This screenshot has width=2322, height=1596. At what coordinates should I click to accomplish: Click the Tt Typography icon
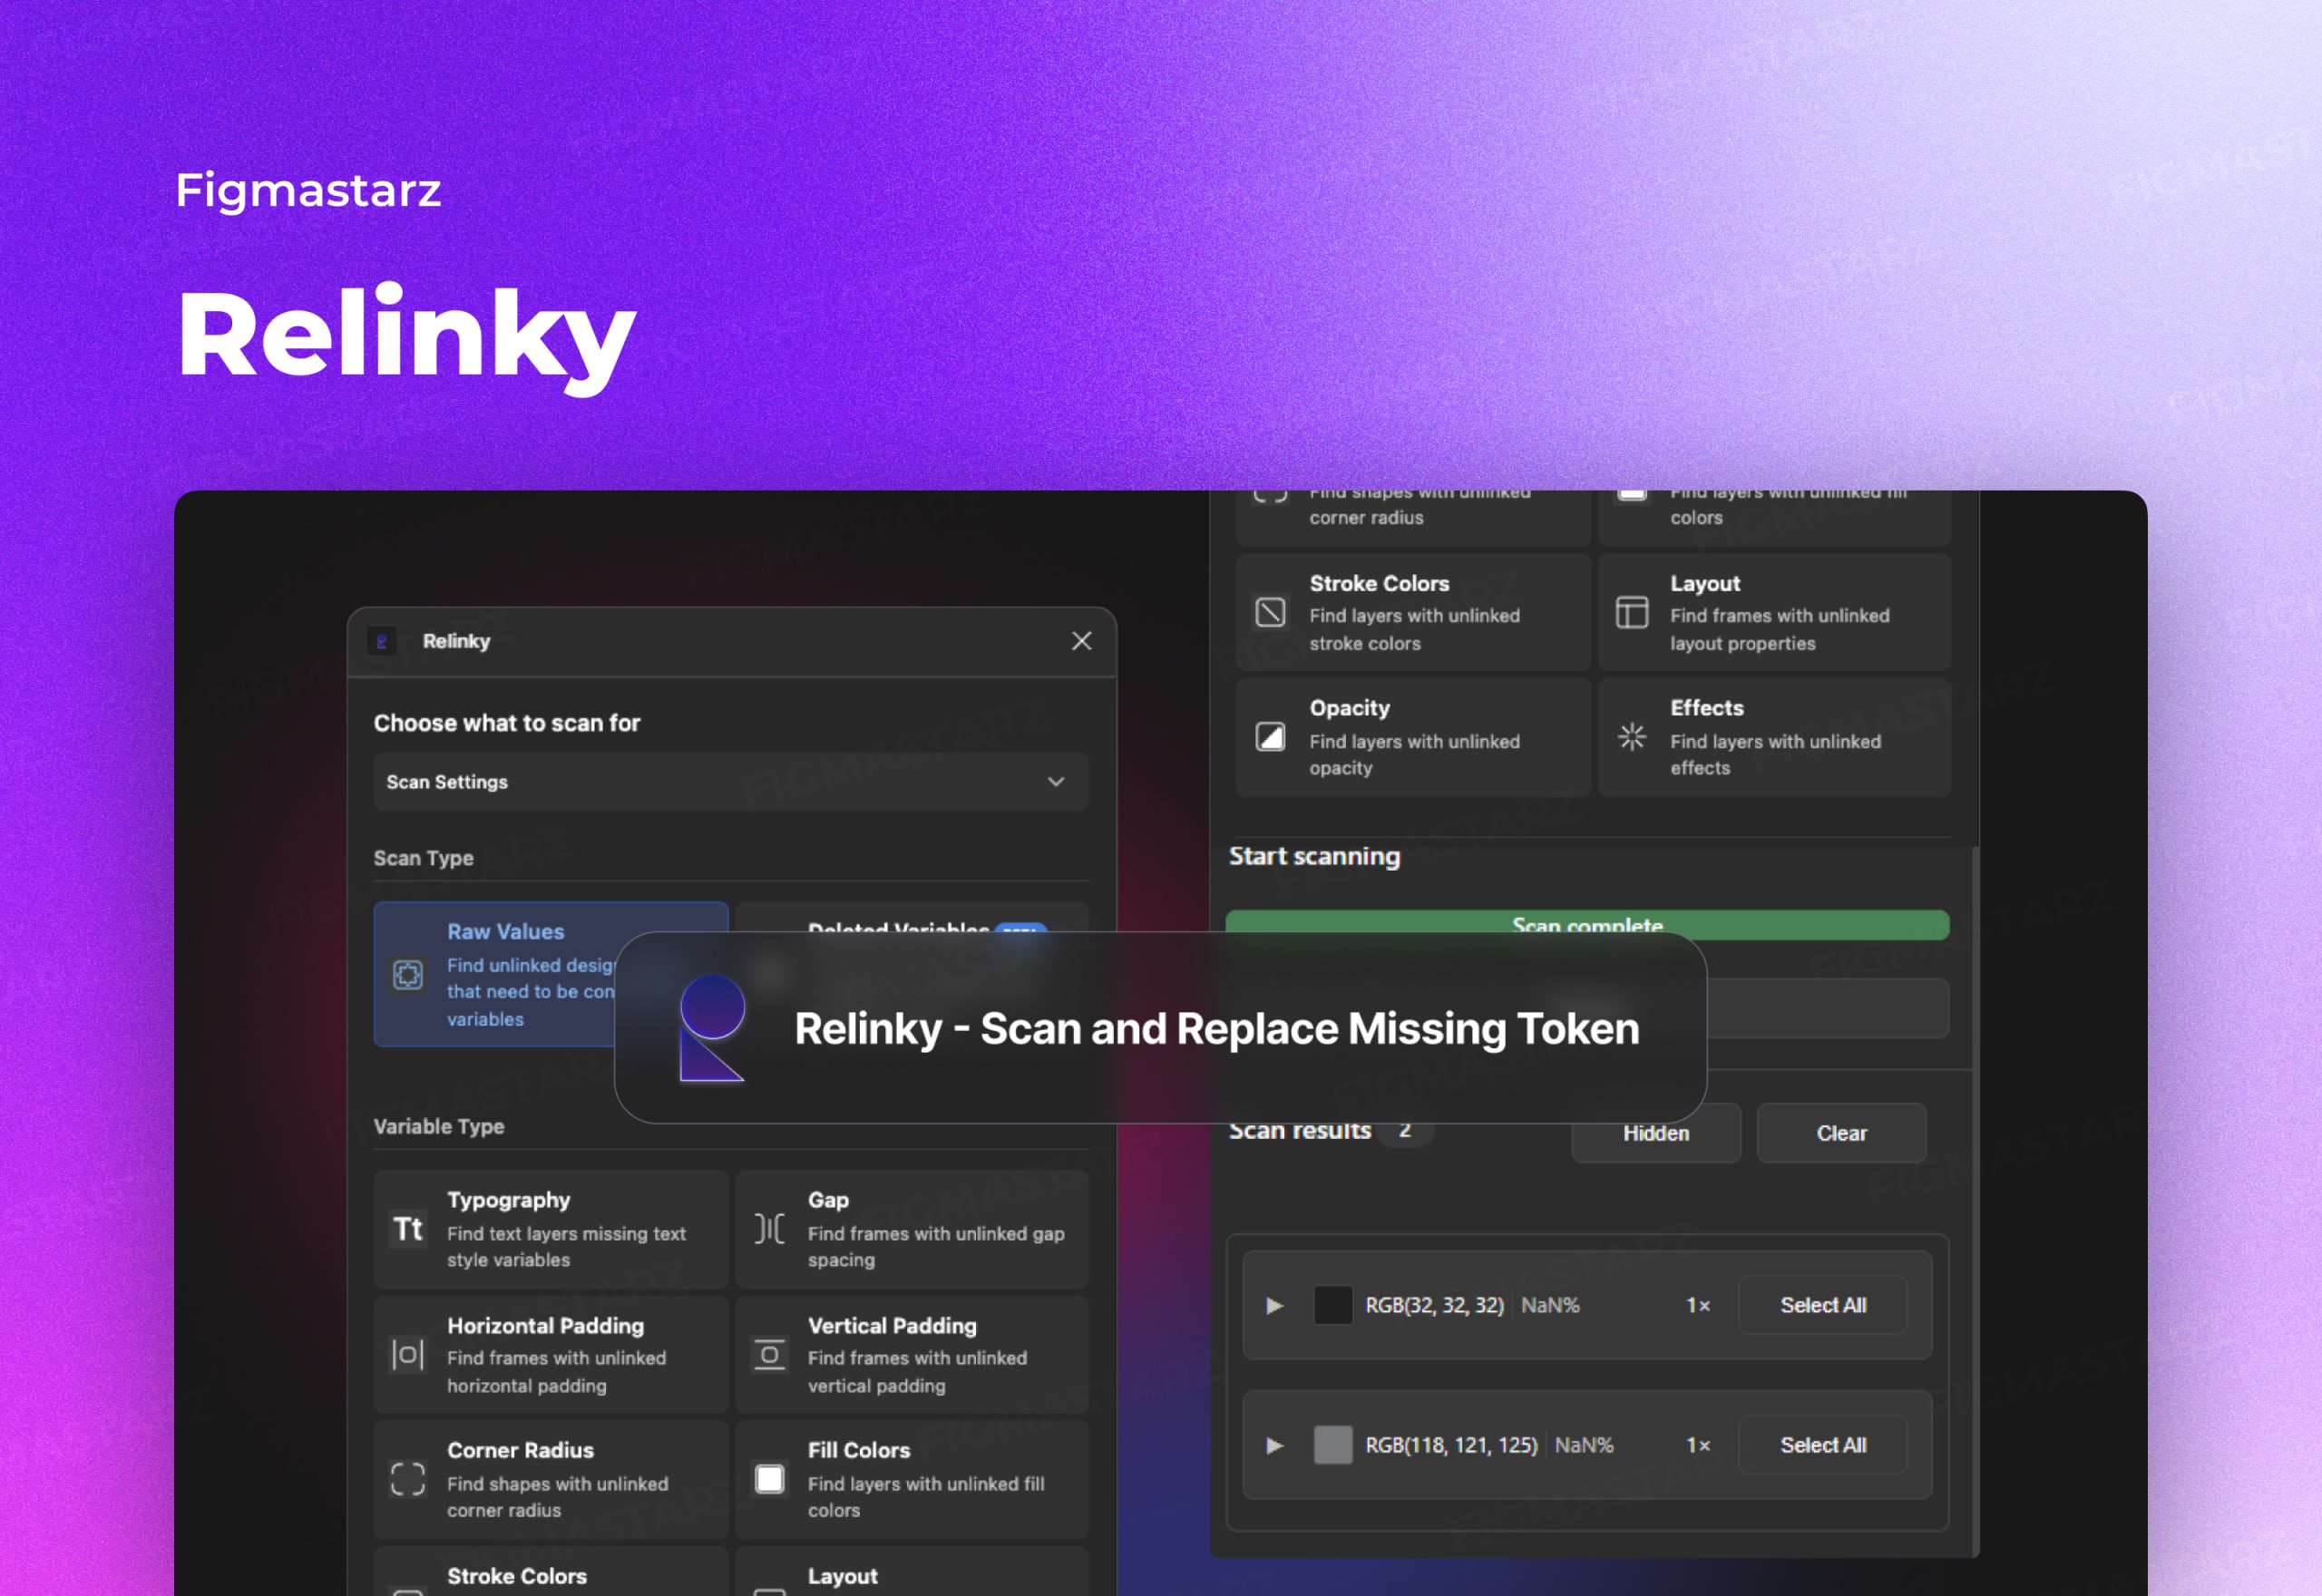pos(408,1229)
